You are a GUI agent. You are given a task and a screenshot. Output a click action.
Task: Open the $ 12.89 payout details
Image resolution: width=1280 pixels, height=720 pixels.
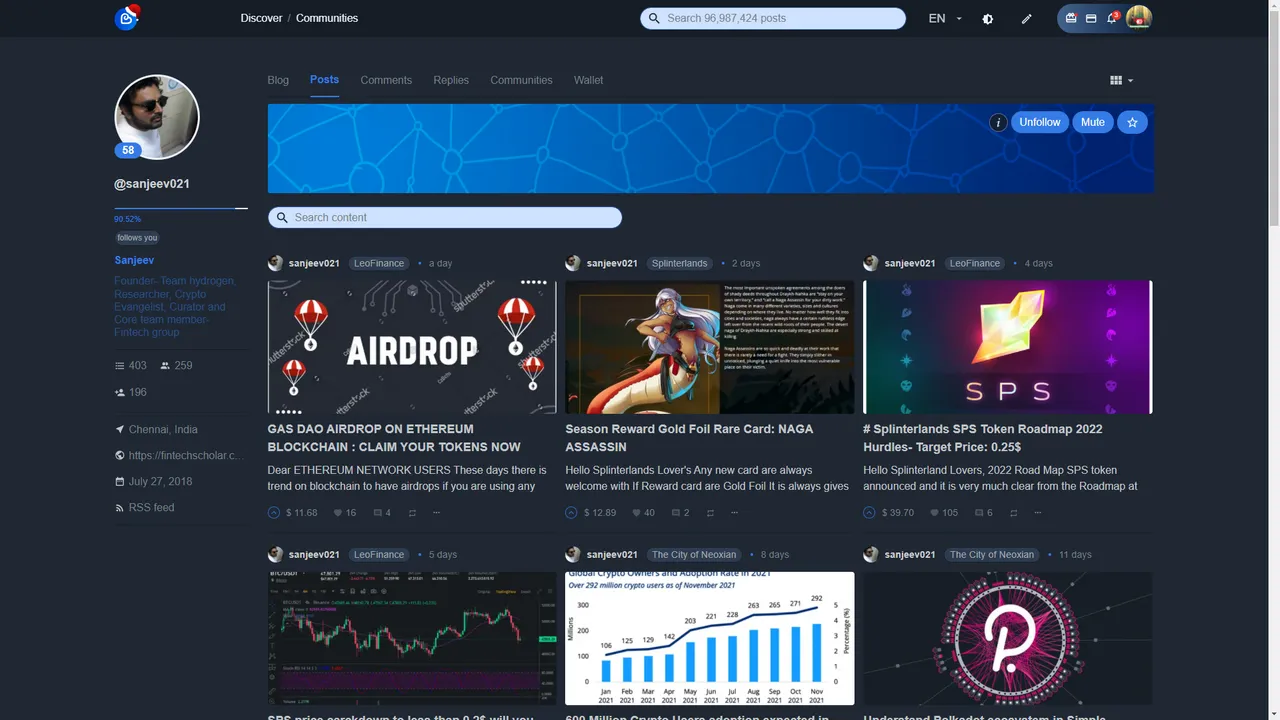(x=599, y=512)
